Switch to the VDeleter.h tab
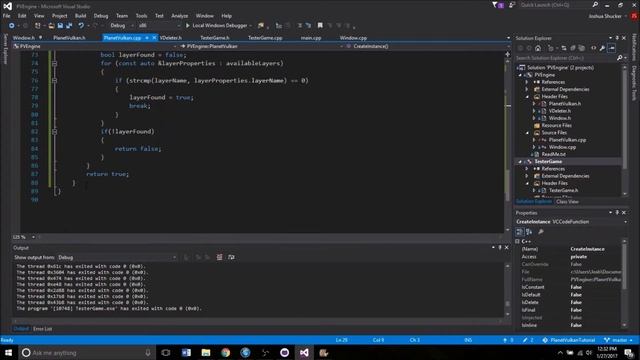This screenshot has height=360, width=640. click(171, 38)
